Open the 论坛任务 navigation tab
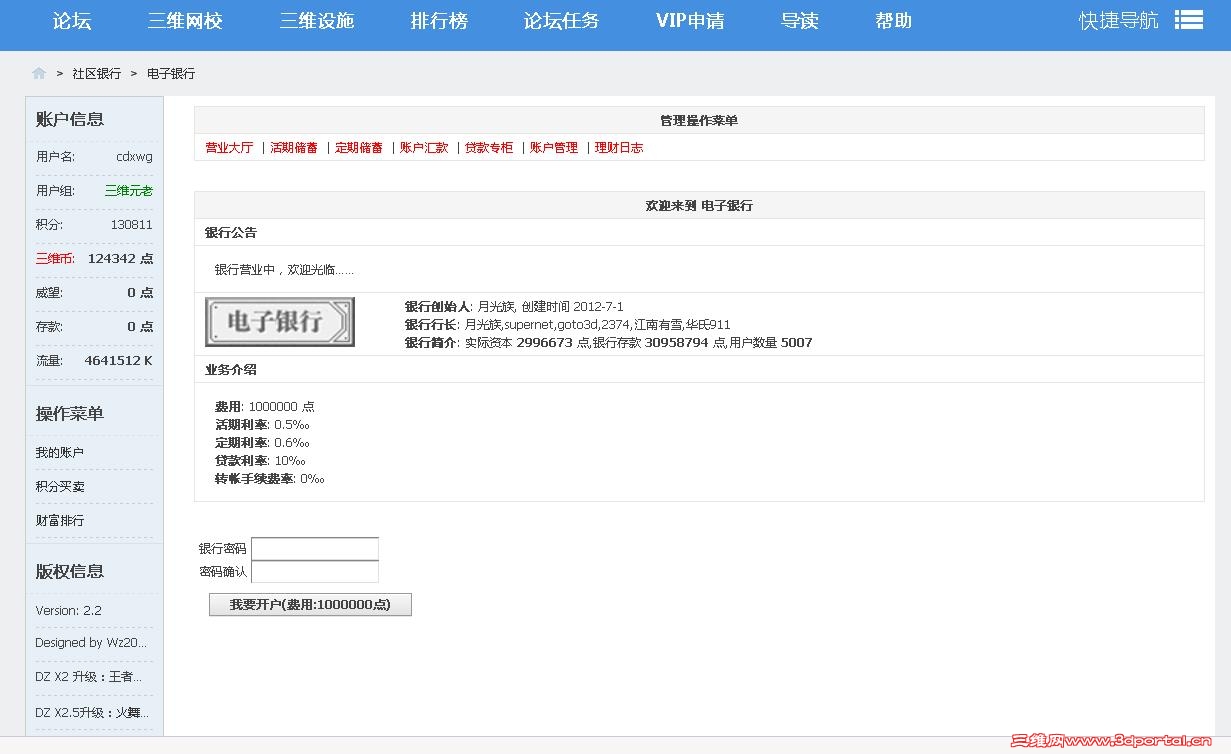 point(562,21)
